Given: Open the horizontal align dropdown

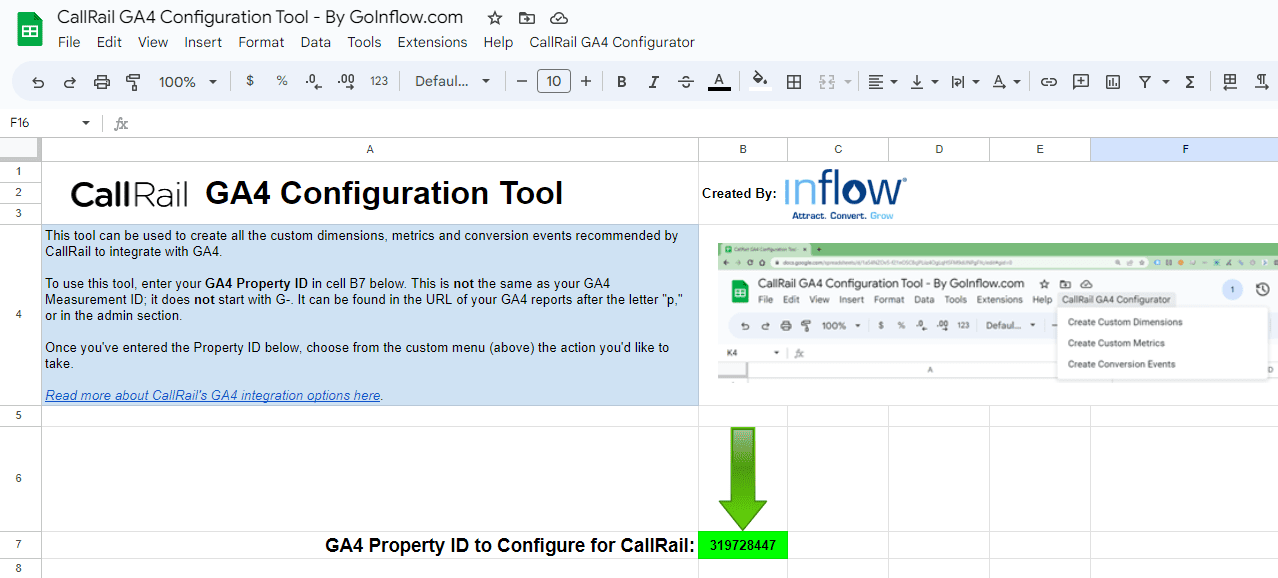Looking at the screenshot, I should coord(881,82).
